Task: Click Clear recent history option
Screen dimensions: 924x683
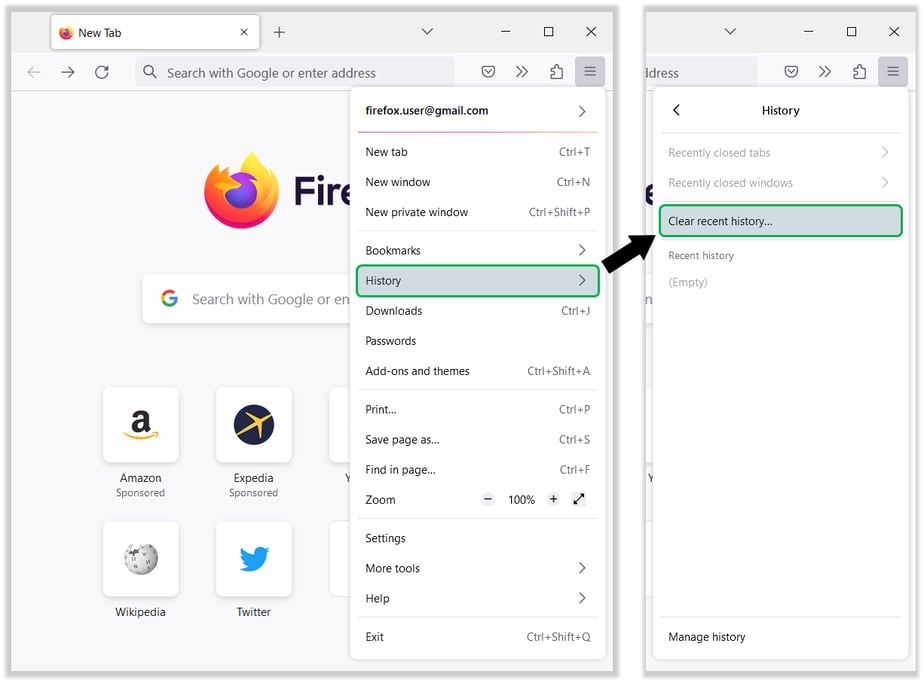Action: [780, 221]
